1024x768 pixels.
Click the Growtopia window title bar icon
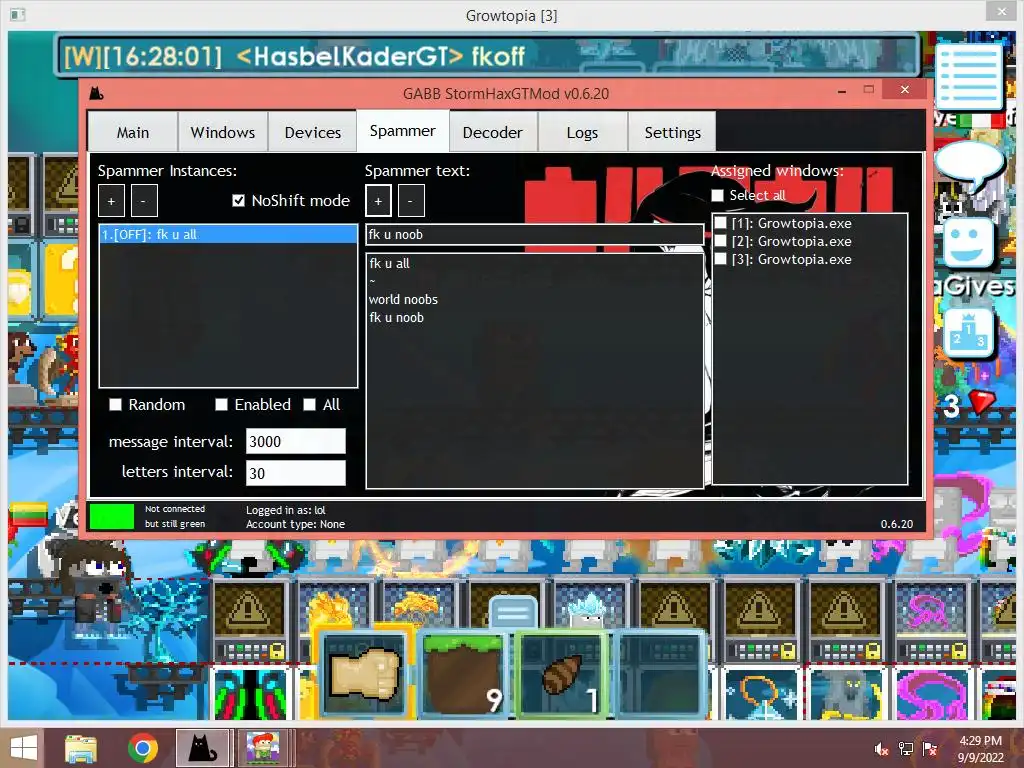pyautogui.click(x=18, y=14)
